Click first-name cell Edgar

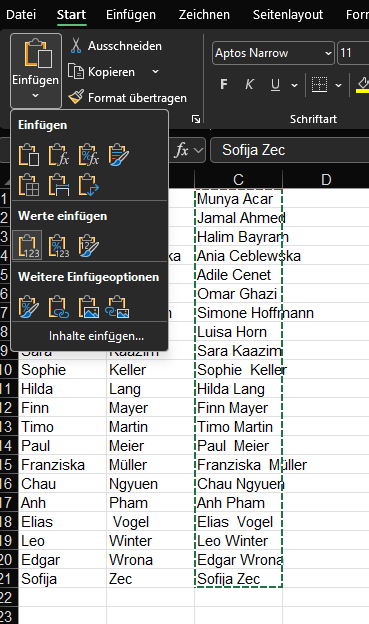[x=62, y=560]
